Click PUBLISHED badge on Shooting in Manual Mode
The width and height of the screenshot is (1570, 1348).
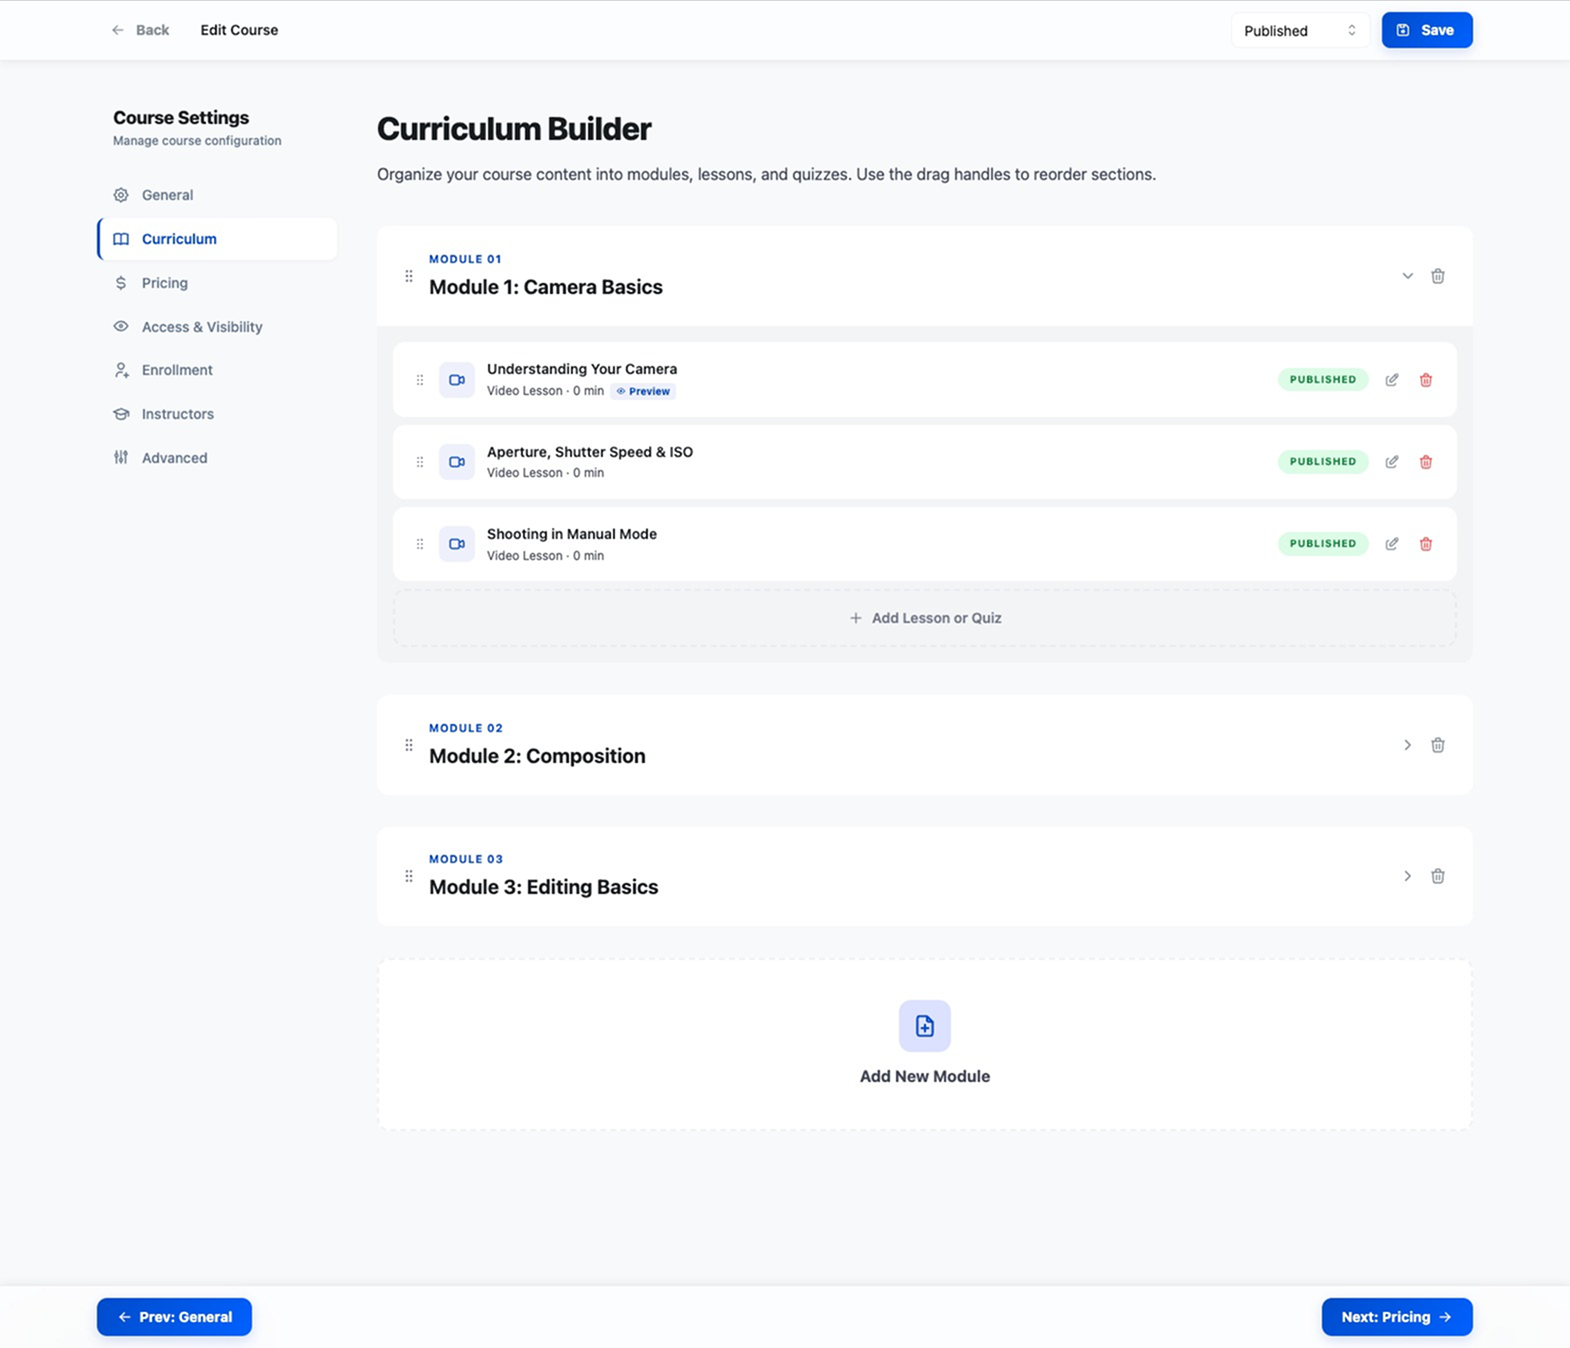(x=1323, y=544)
